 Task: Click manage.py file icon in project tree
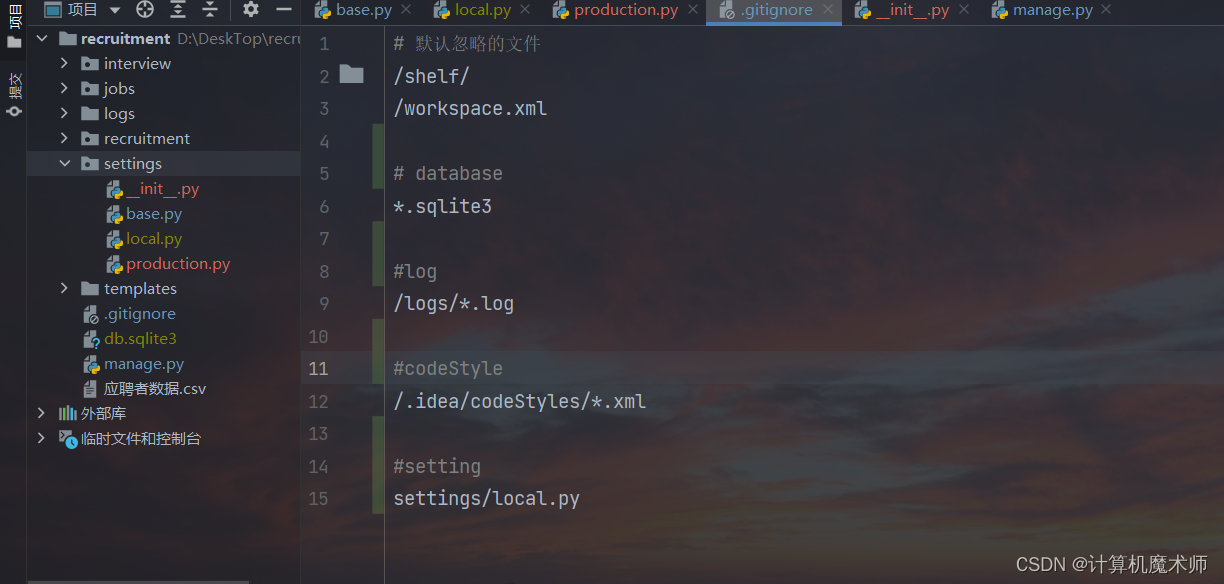click(91, 364)
